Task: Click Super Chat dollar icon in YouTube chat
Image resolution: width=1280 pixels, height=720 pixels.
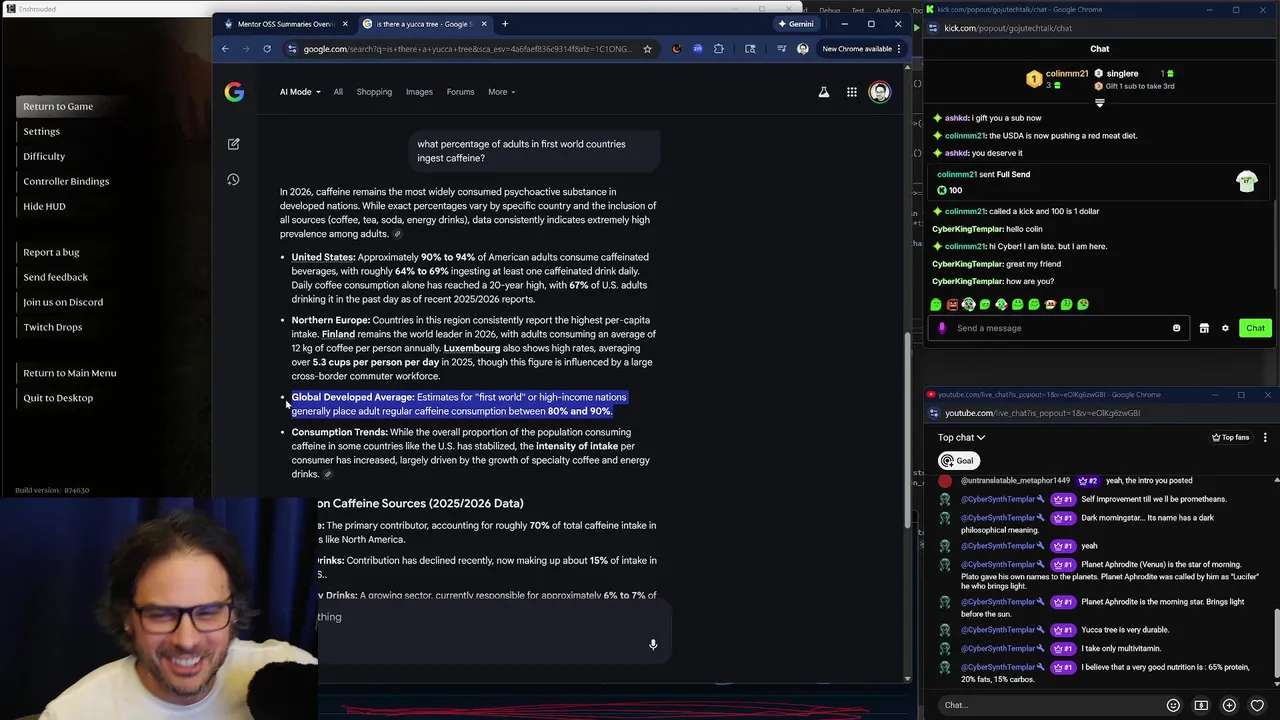Action: point(1201,705)
